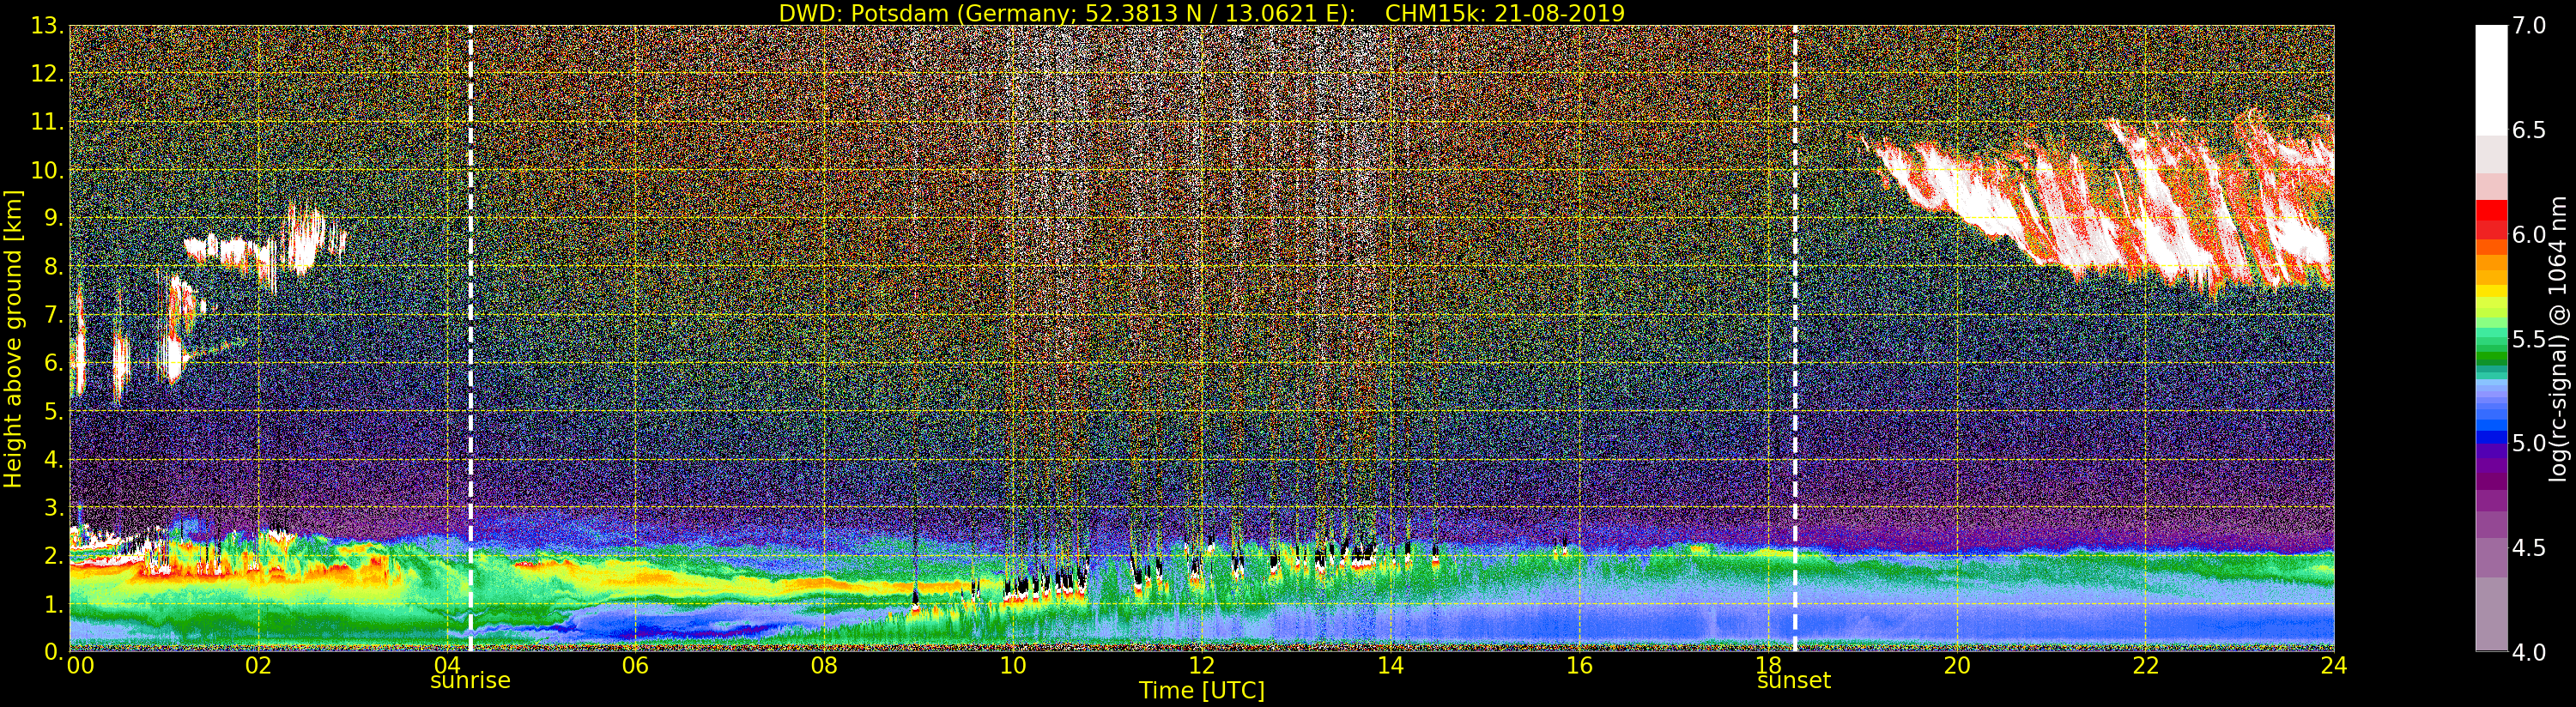Screen dimensions: 2576x707
Task: Pick the deep blue band of the colorbar
Action: coord(2491,437)
